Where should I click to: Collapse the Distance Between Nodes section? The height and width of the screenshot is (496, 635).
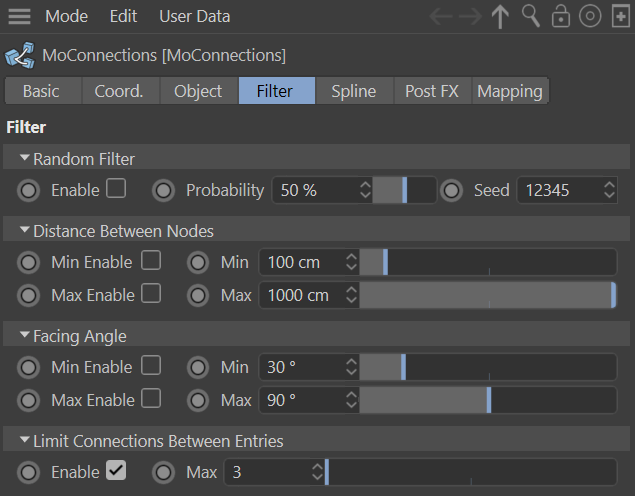25,230
